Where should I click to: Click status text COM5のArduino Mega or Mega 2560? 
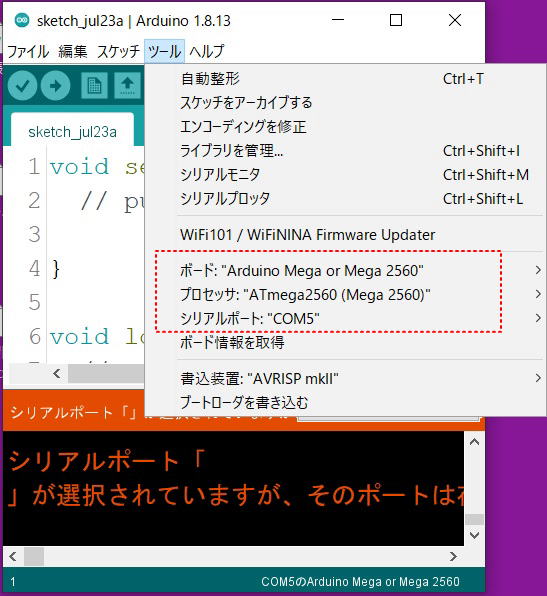pos(360,582)
